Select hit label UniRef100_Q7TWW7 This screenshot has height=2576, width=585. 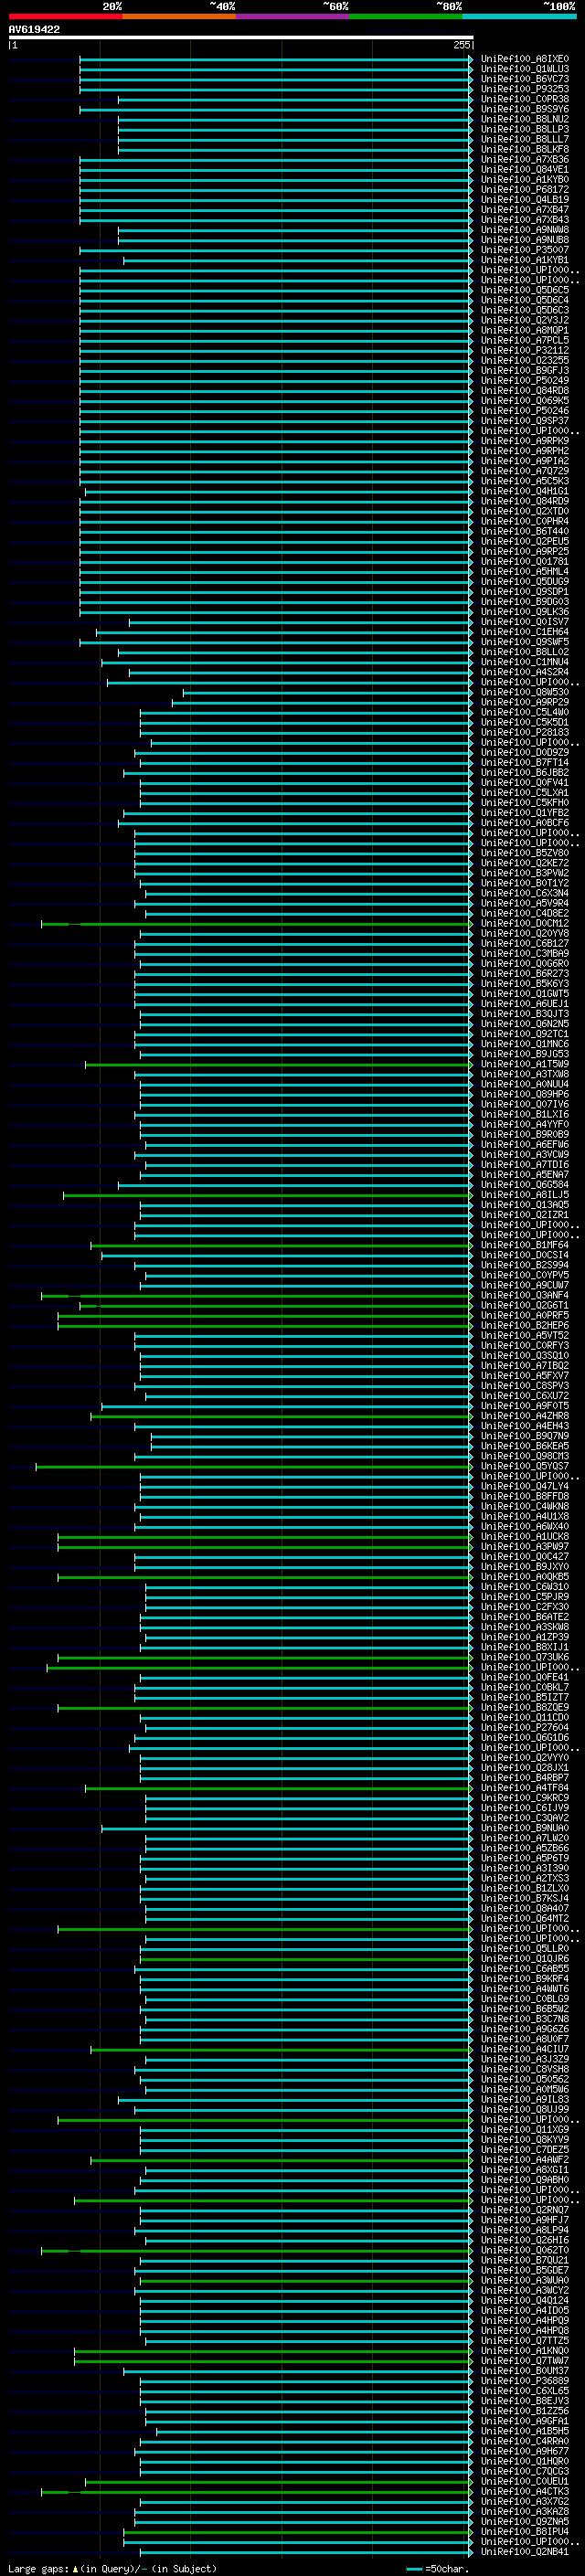coord(524,2361)
